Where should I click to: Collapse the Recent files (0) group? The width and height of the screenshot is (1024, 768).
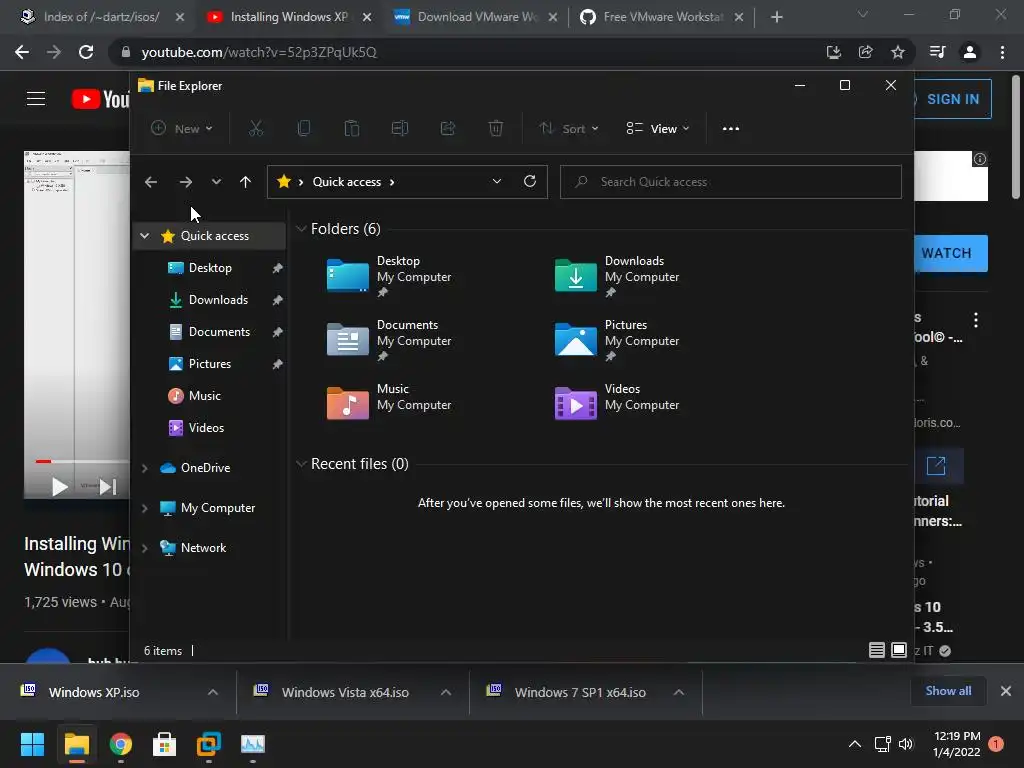point(301,464)
